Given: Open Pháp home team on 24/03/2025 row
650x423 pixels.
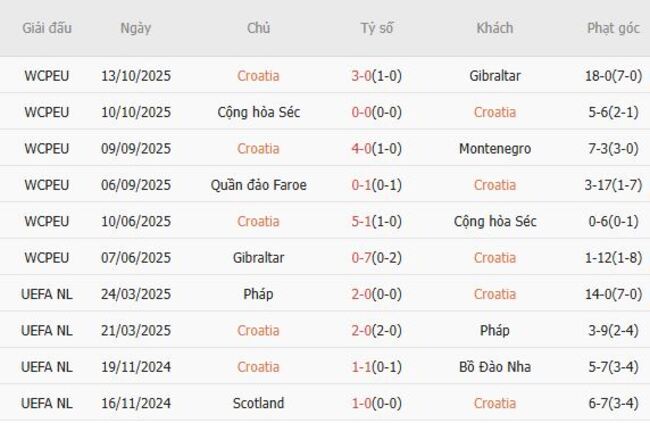Looking at the screenshot, I should (258, 294).
